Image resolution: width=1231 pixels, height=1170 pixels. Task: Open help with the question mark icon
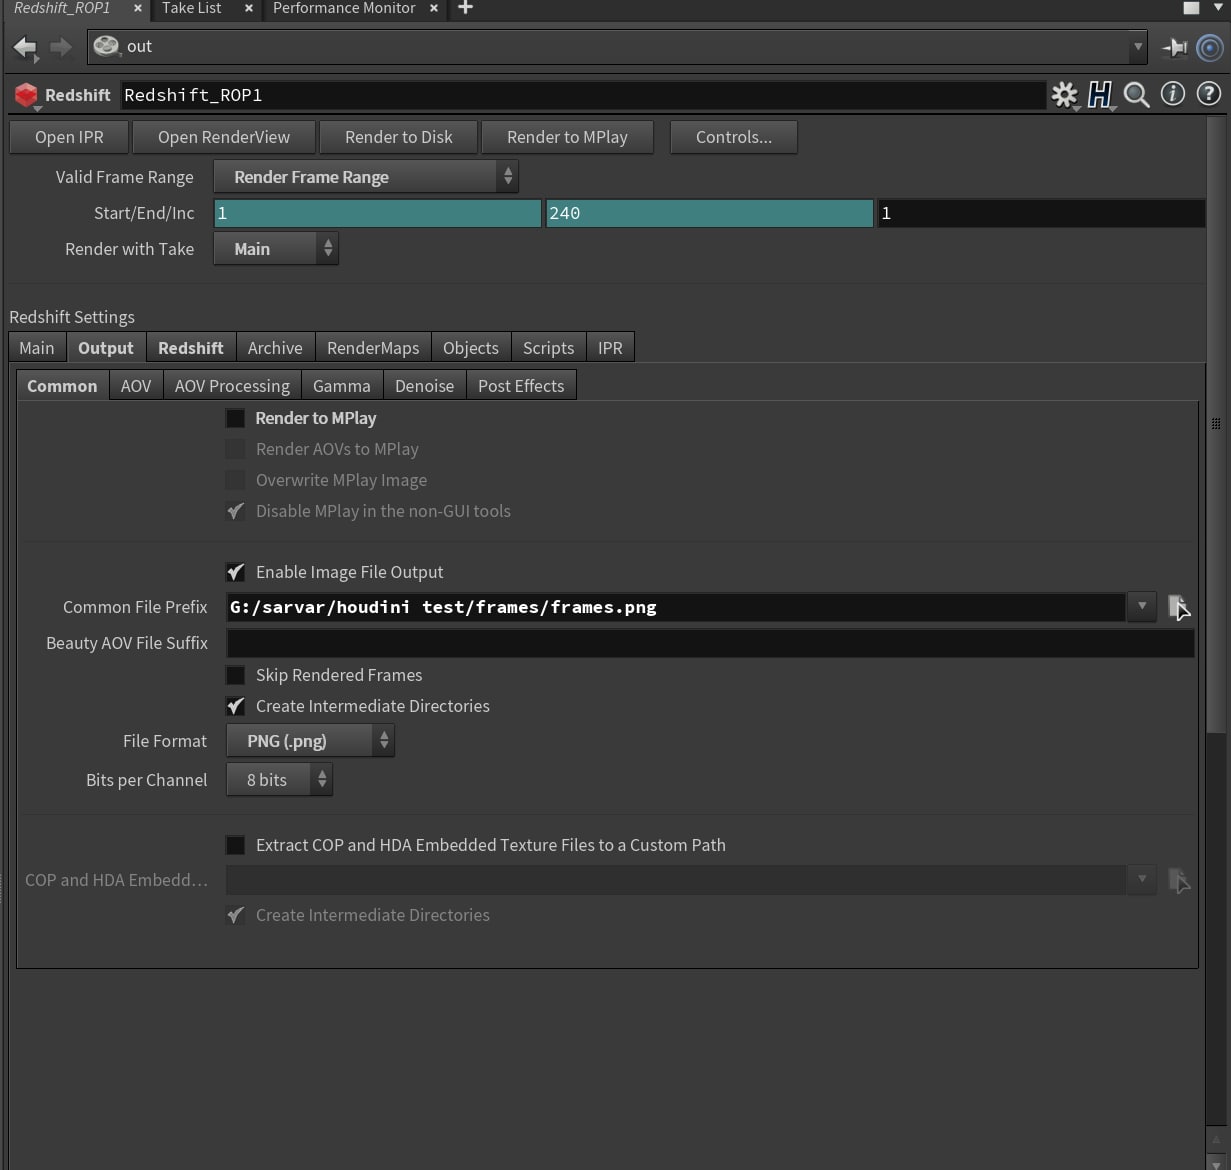[x=1208, y=94]
